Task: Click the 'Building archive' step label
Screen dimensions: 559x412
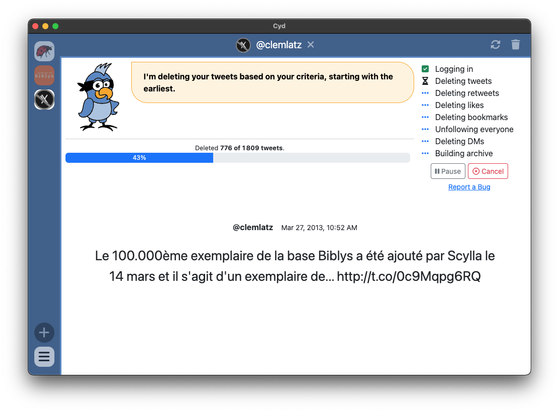Action: (x=464, y=154)
